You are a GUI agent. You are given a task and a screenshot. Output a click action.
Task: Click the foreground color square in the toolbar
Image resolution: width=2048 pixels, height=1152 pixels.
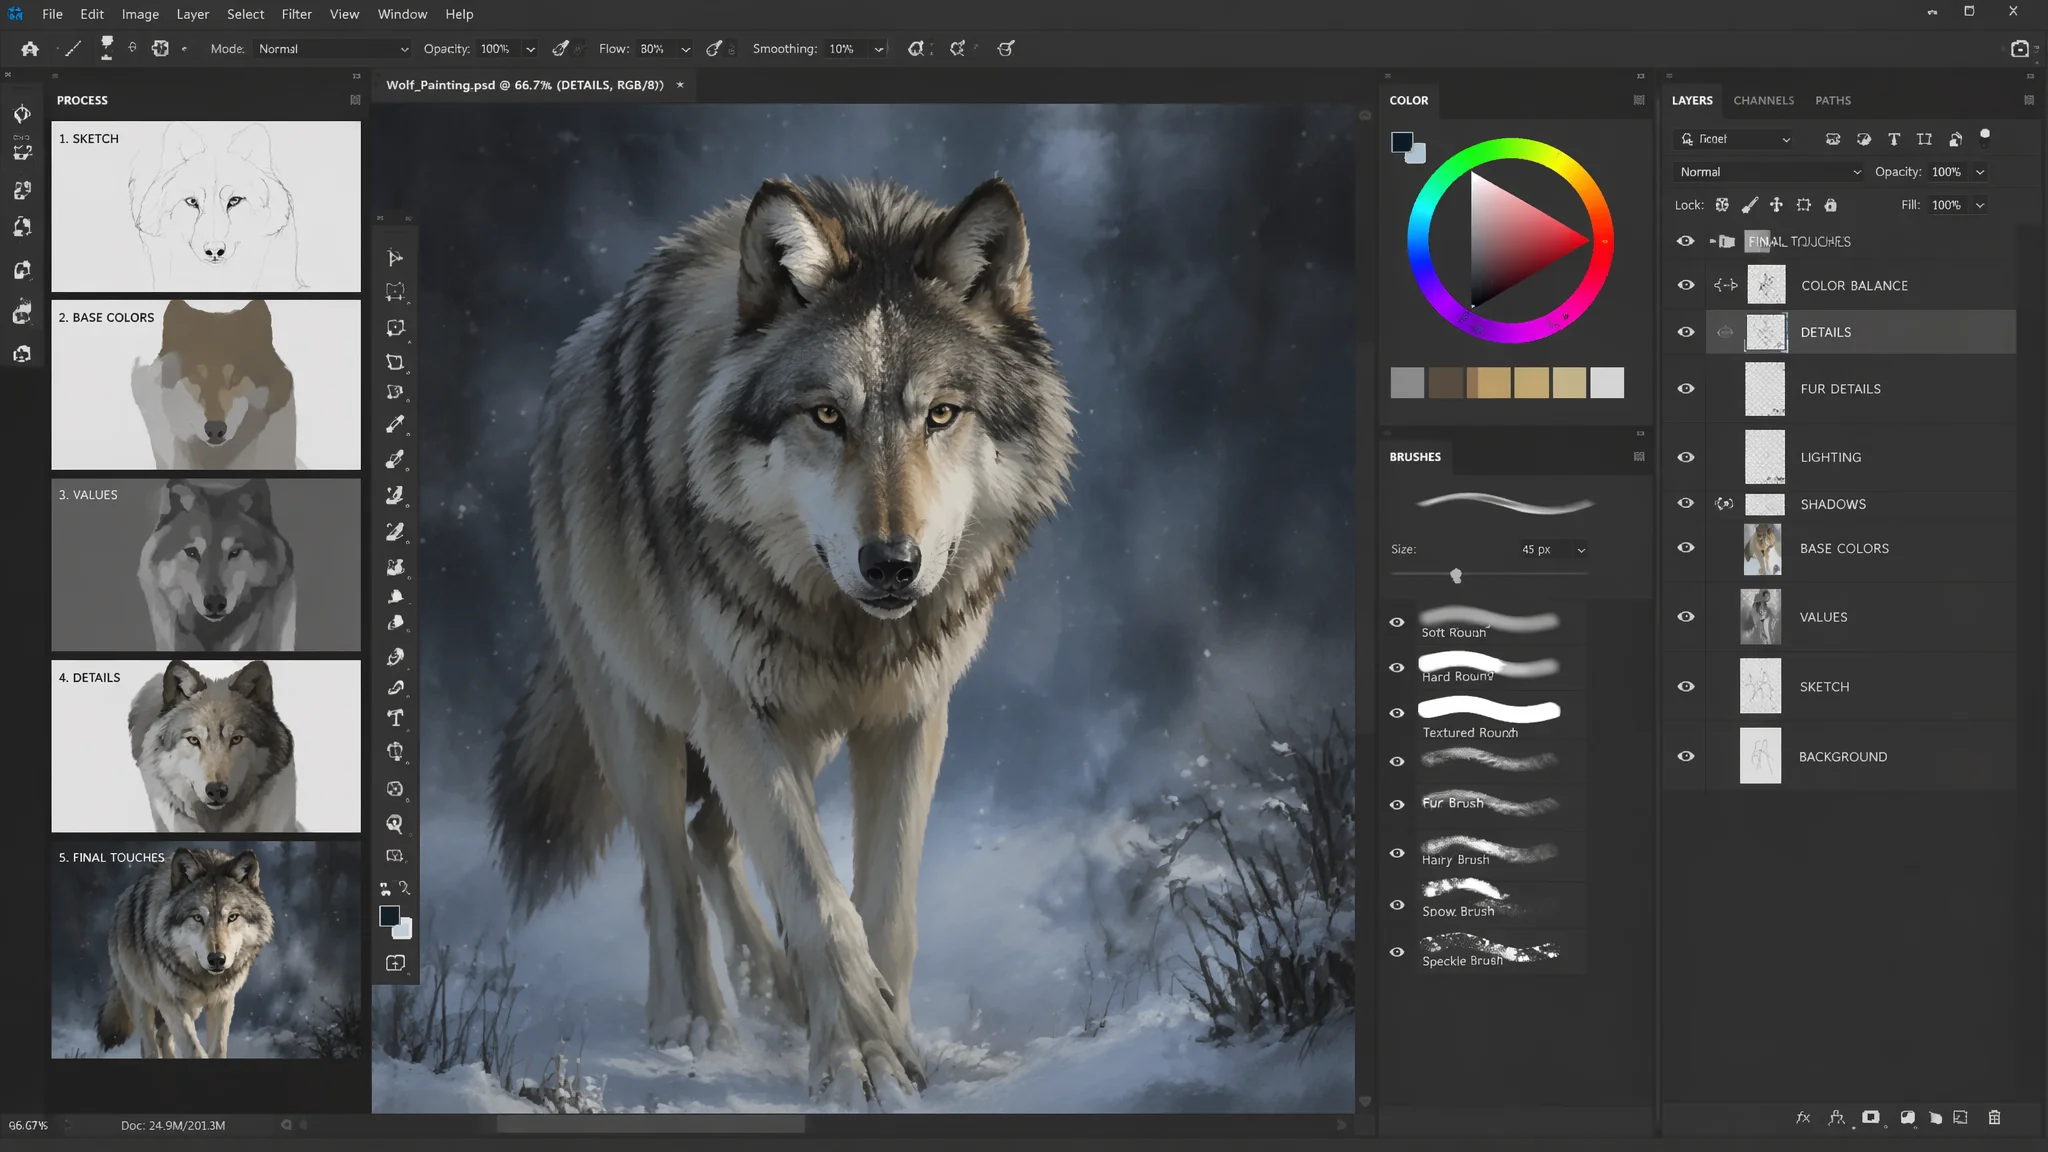click(x=390, y=916)
